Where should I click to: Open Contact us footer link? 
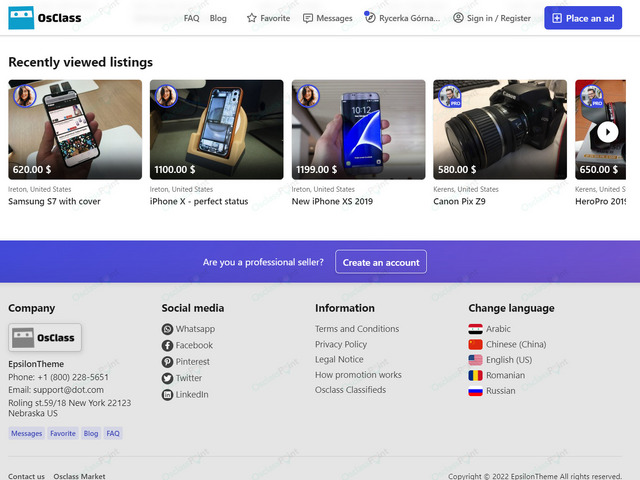coord(27,476)
